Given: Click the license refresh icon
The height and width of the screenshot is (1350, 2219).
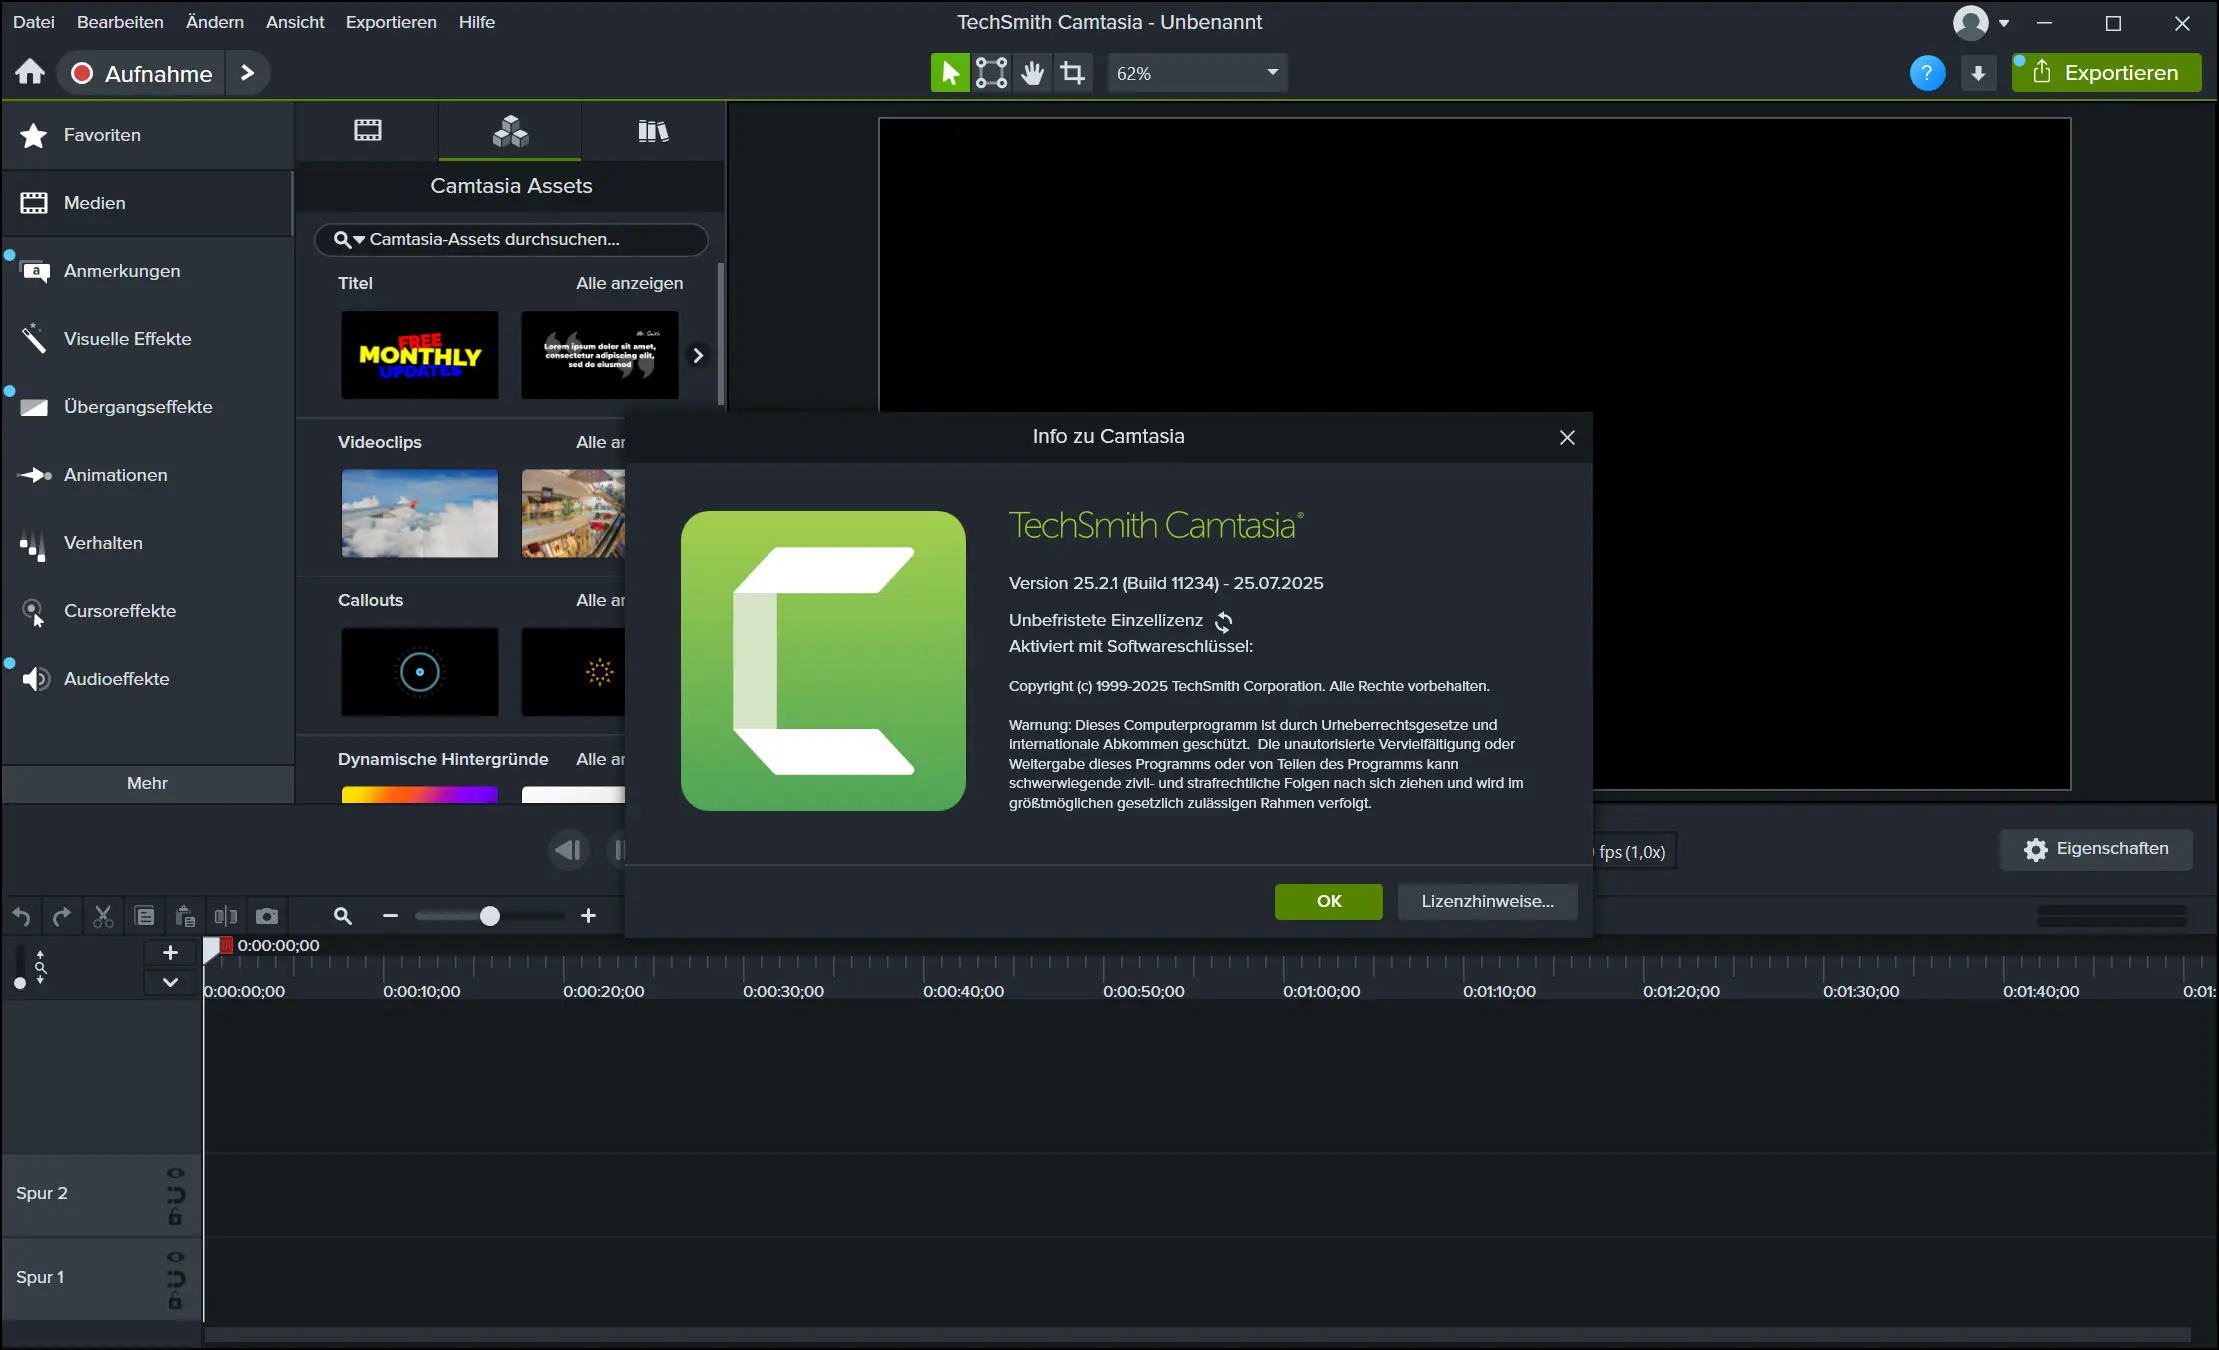Looking at the screenshot, I should 1224,622.
